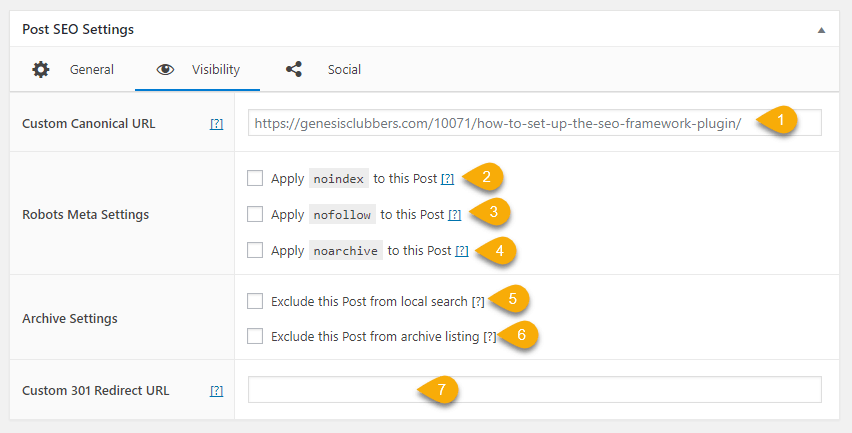The image size is (852, 433).
Task: Open help link beside Custom Canonical URL
Action: tap(216, 124)
